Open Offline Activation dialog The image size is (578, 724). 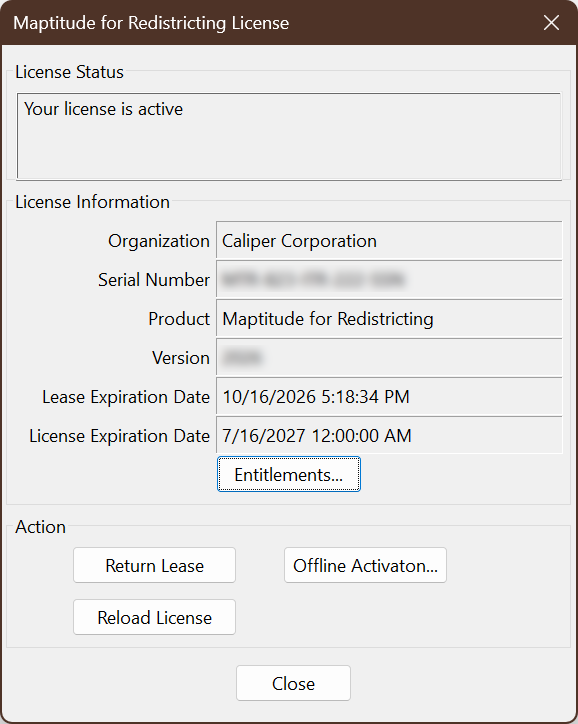[x=365, y=565]
